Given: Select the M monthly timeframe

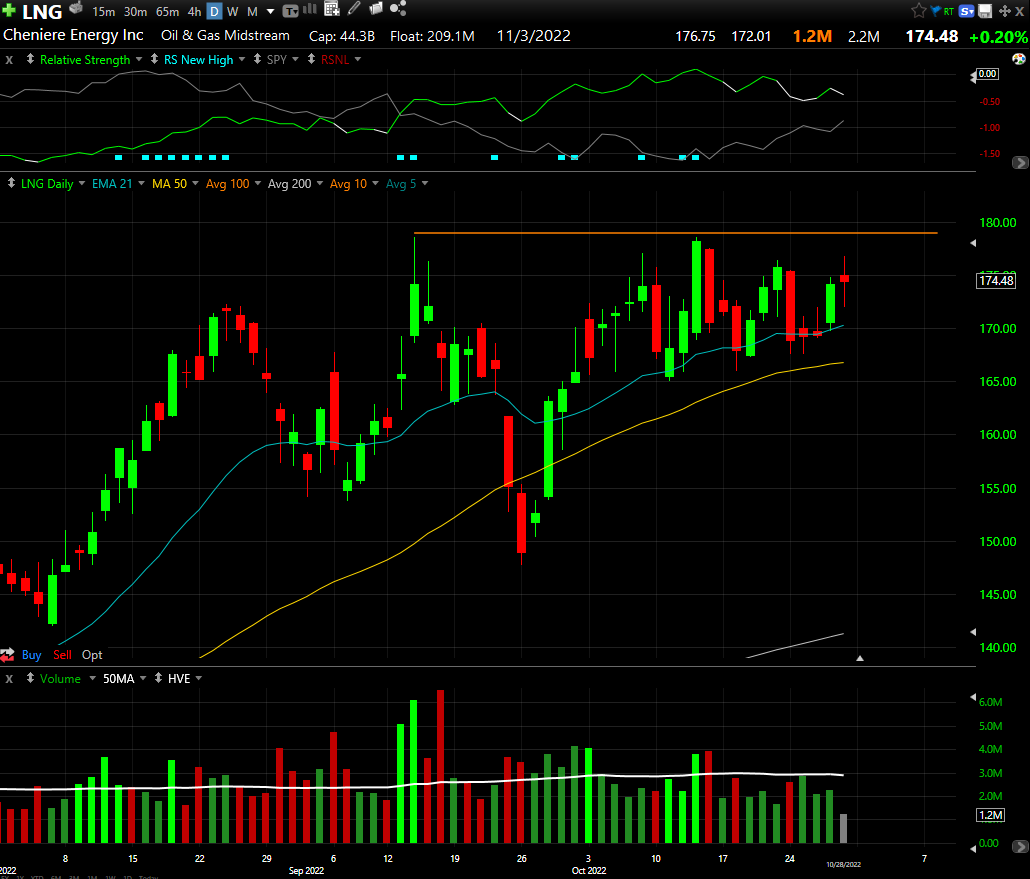Looking at the screenshot, I should click(252, 12).
